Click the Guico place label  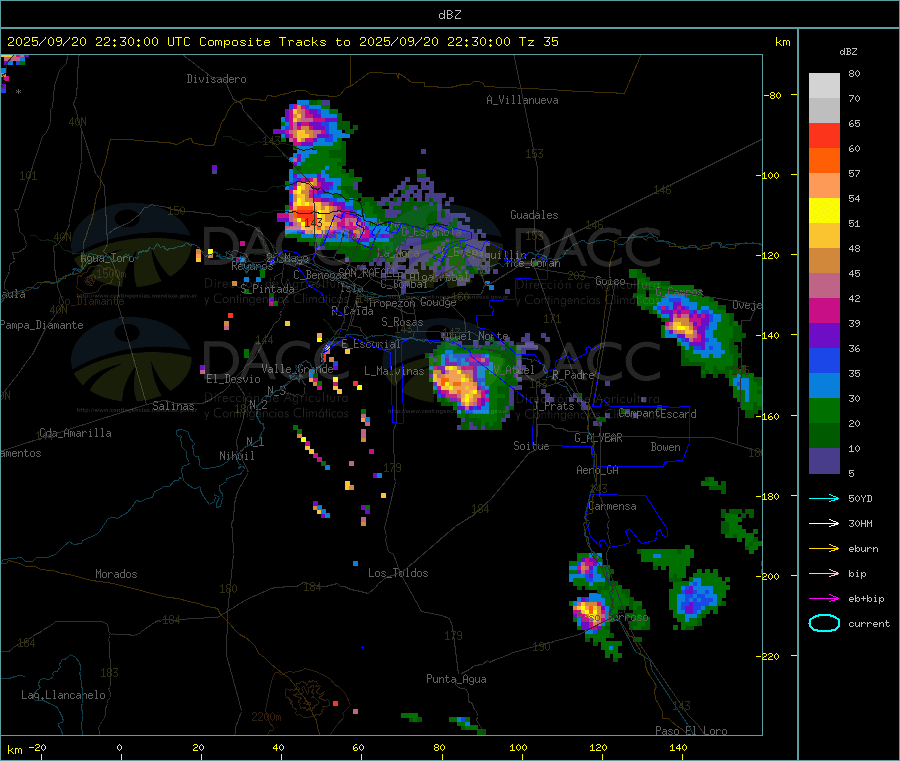tap(610, 281)
